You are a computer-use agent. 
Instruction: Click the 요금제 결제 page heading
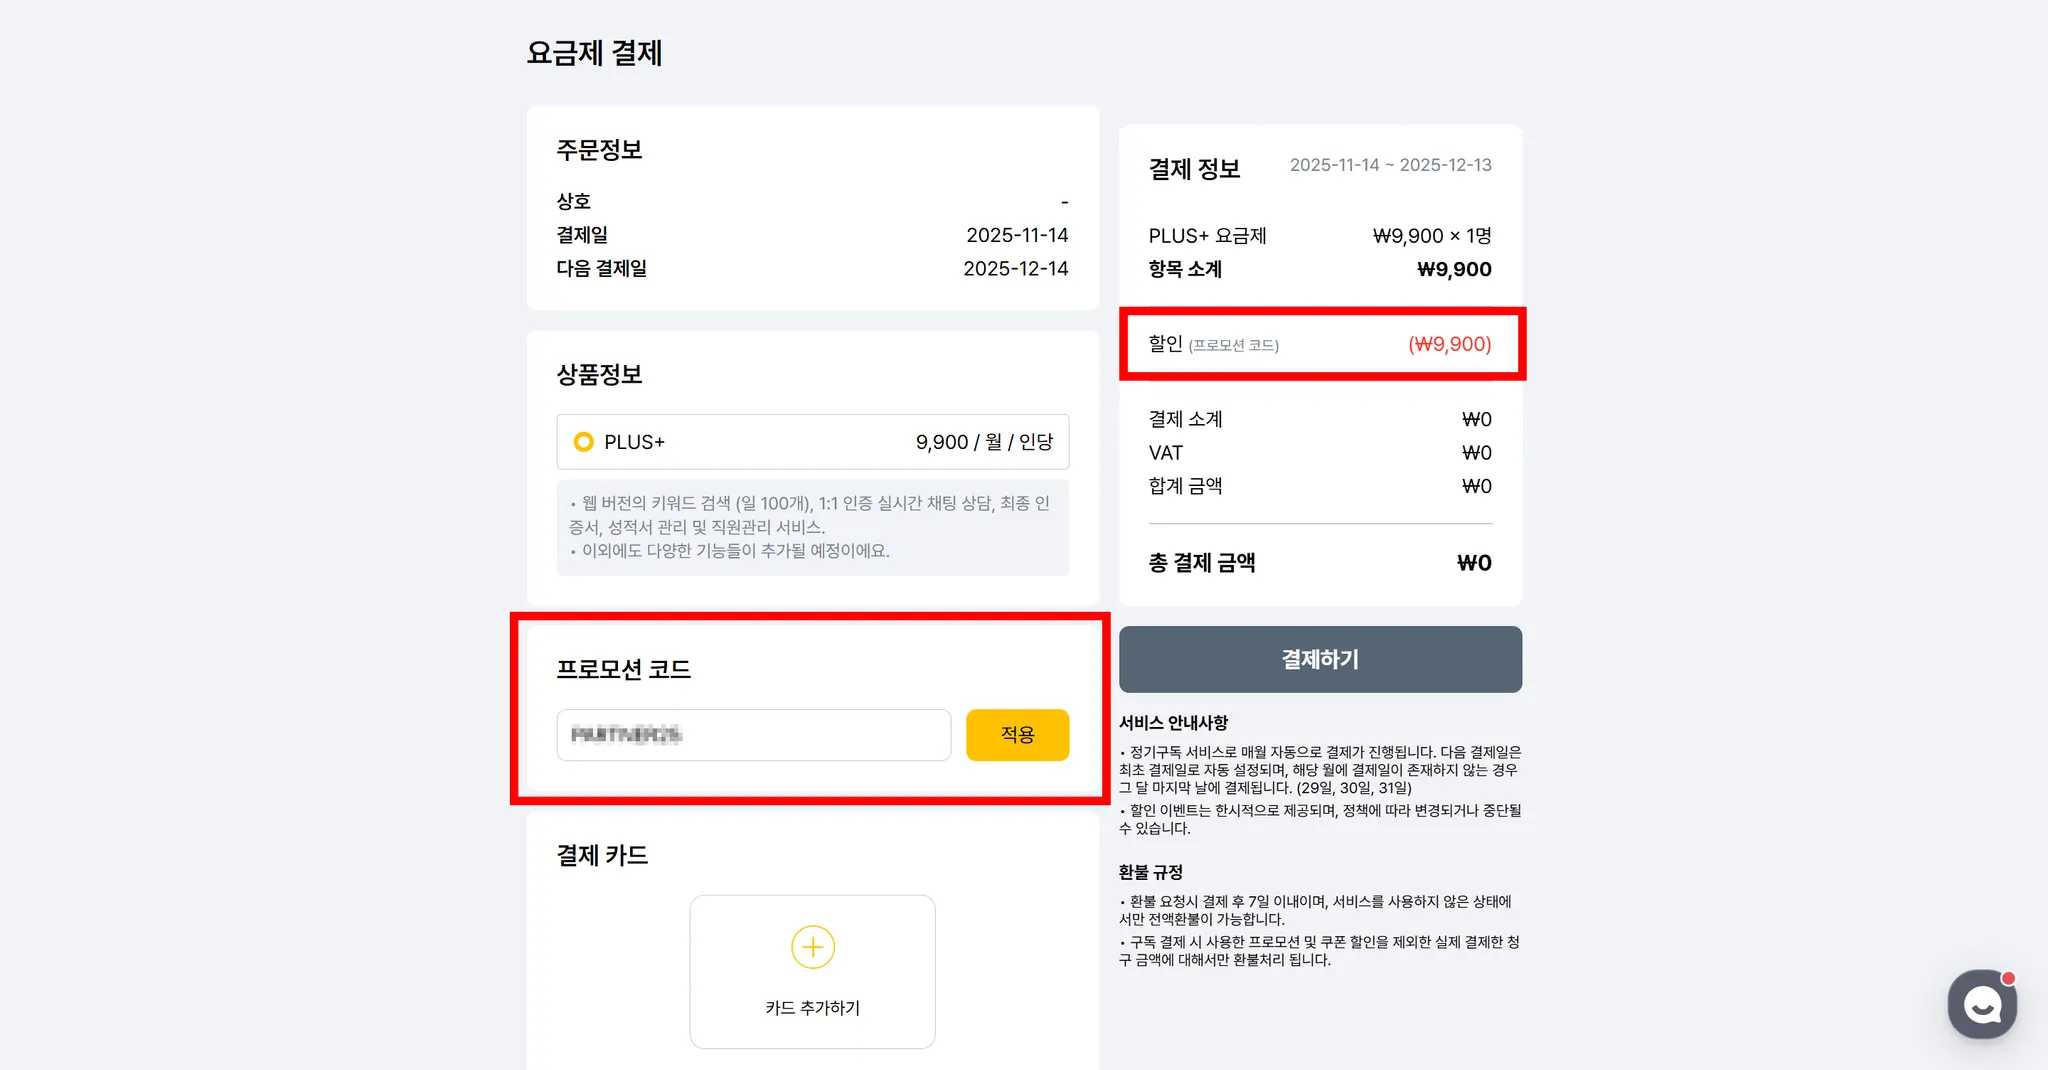click(594, 53)
